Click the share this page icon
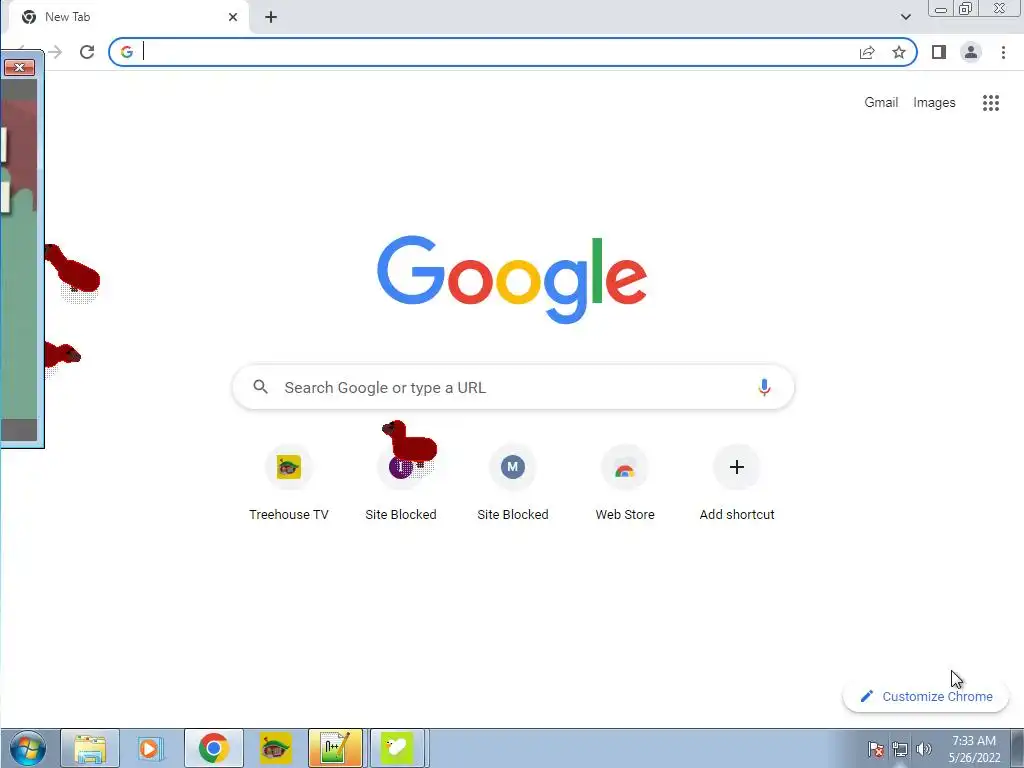Screen dimensions: 1024x768 [x=867, y=52]
